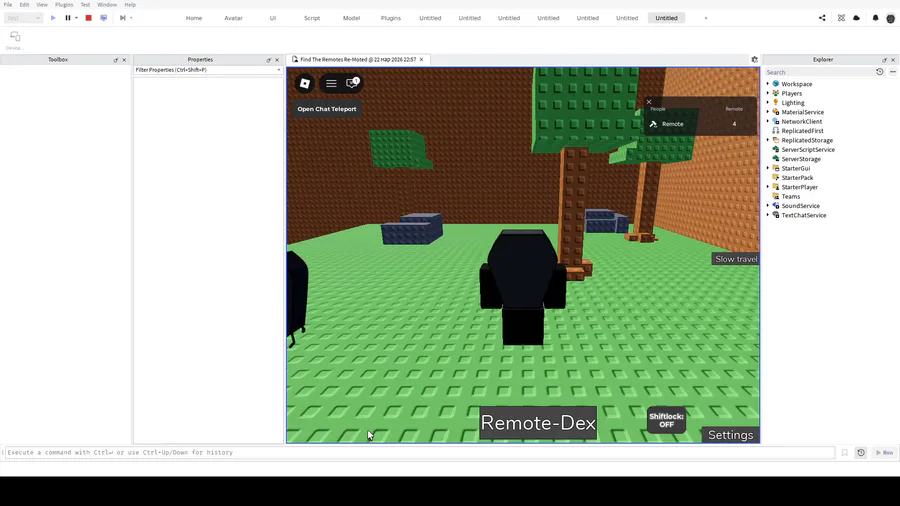Undock the Properties panel via pin icon

pyautogui.click(x=269, y=60)
